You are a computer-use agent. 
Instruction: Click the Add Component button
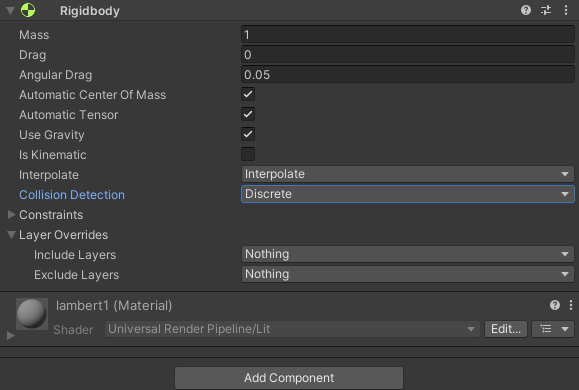click(x=289, y=378)
